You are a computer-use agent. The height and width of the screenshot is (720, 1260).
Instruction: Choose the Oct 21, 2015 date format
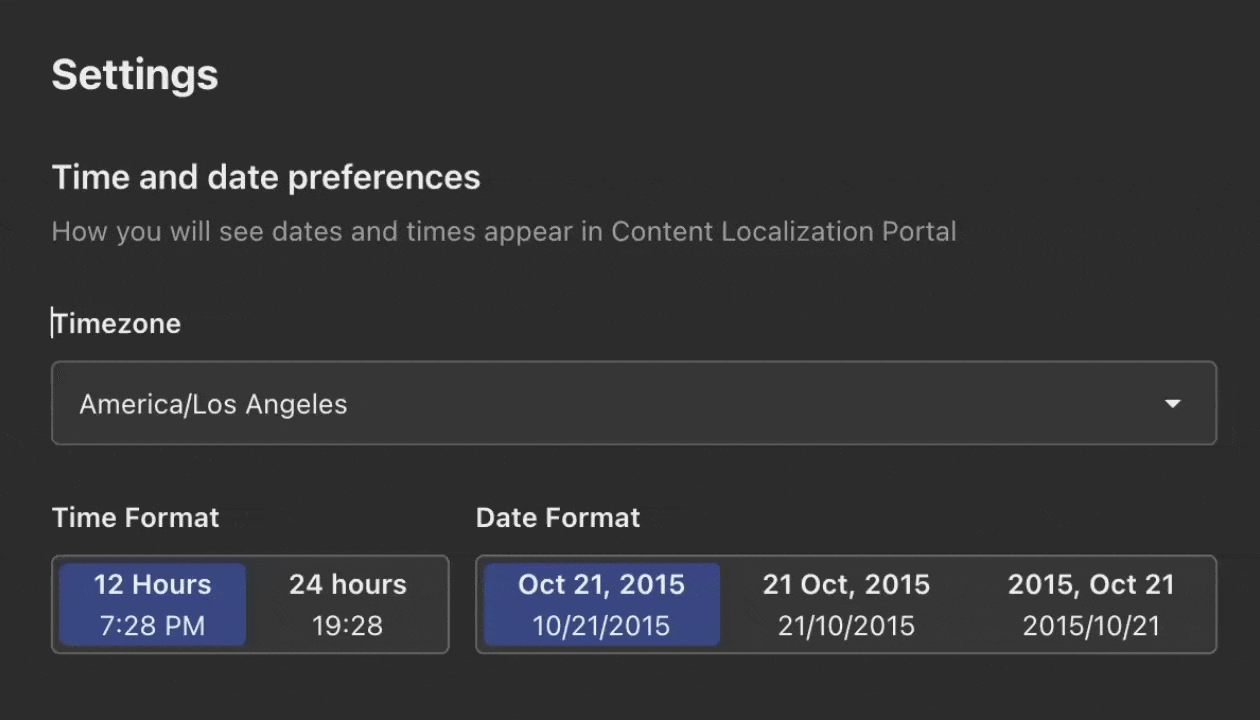pyautogui.click(x=601, y=604)
